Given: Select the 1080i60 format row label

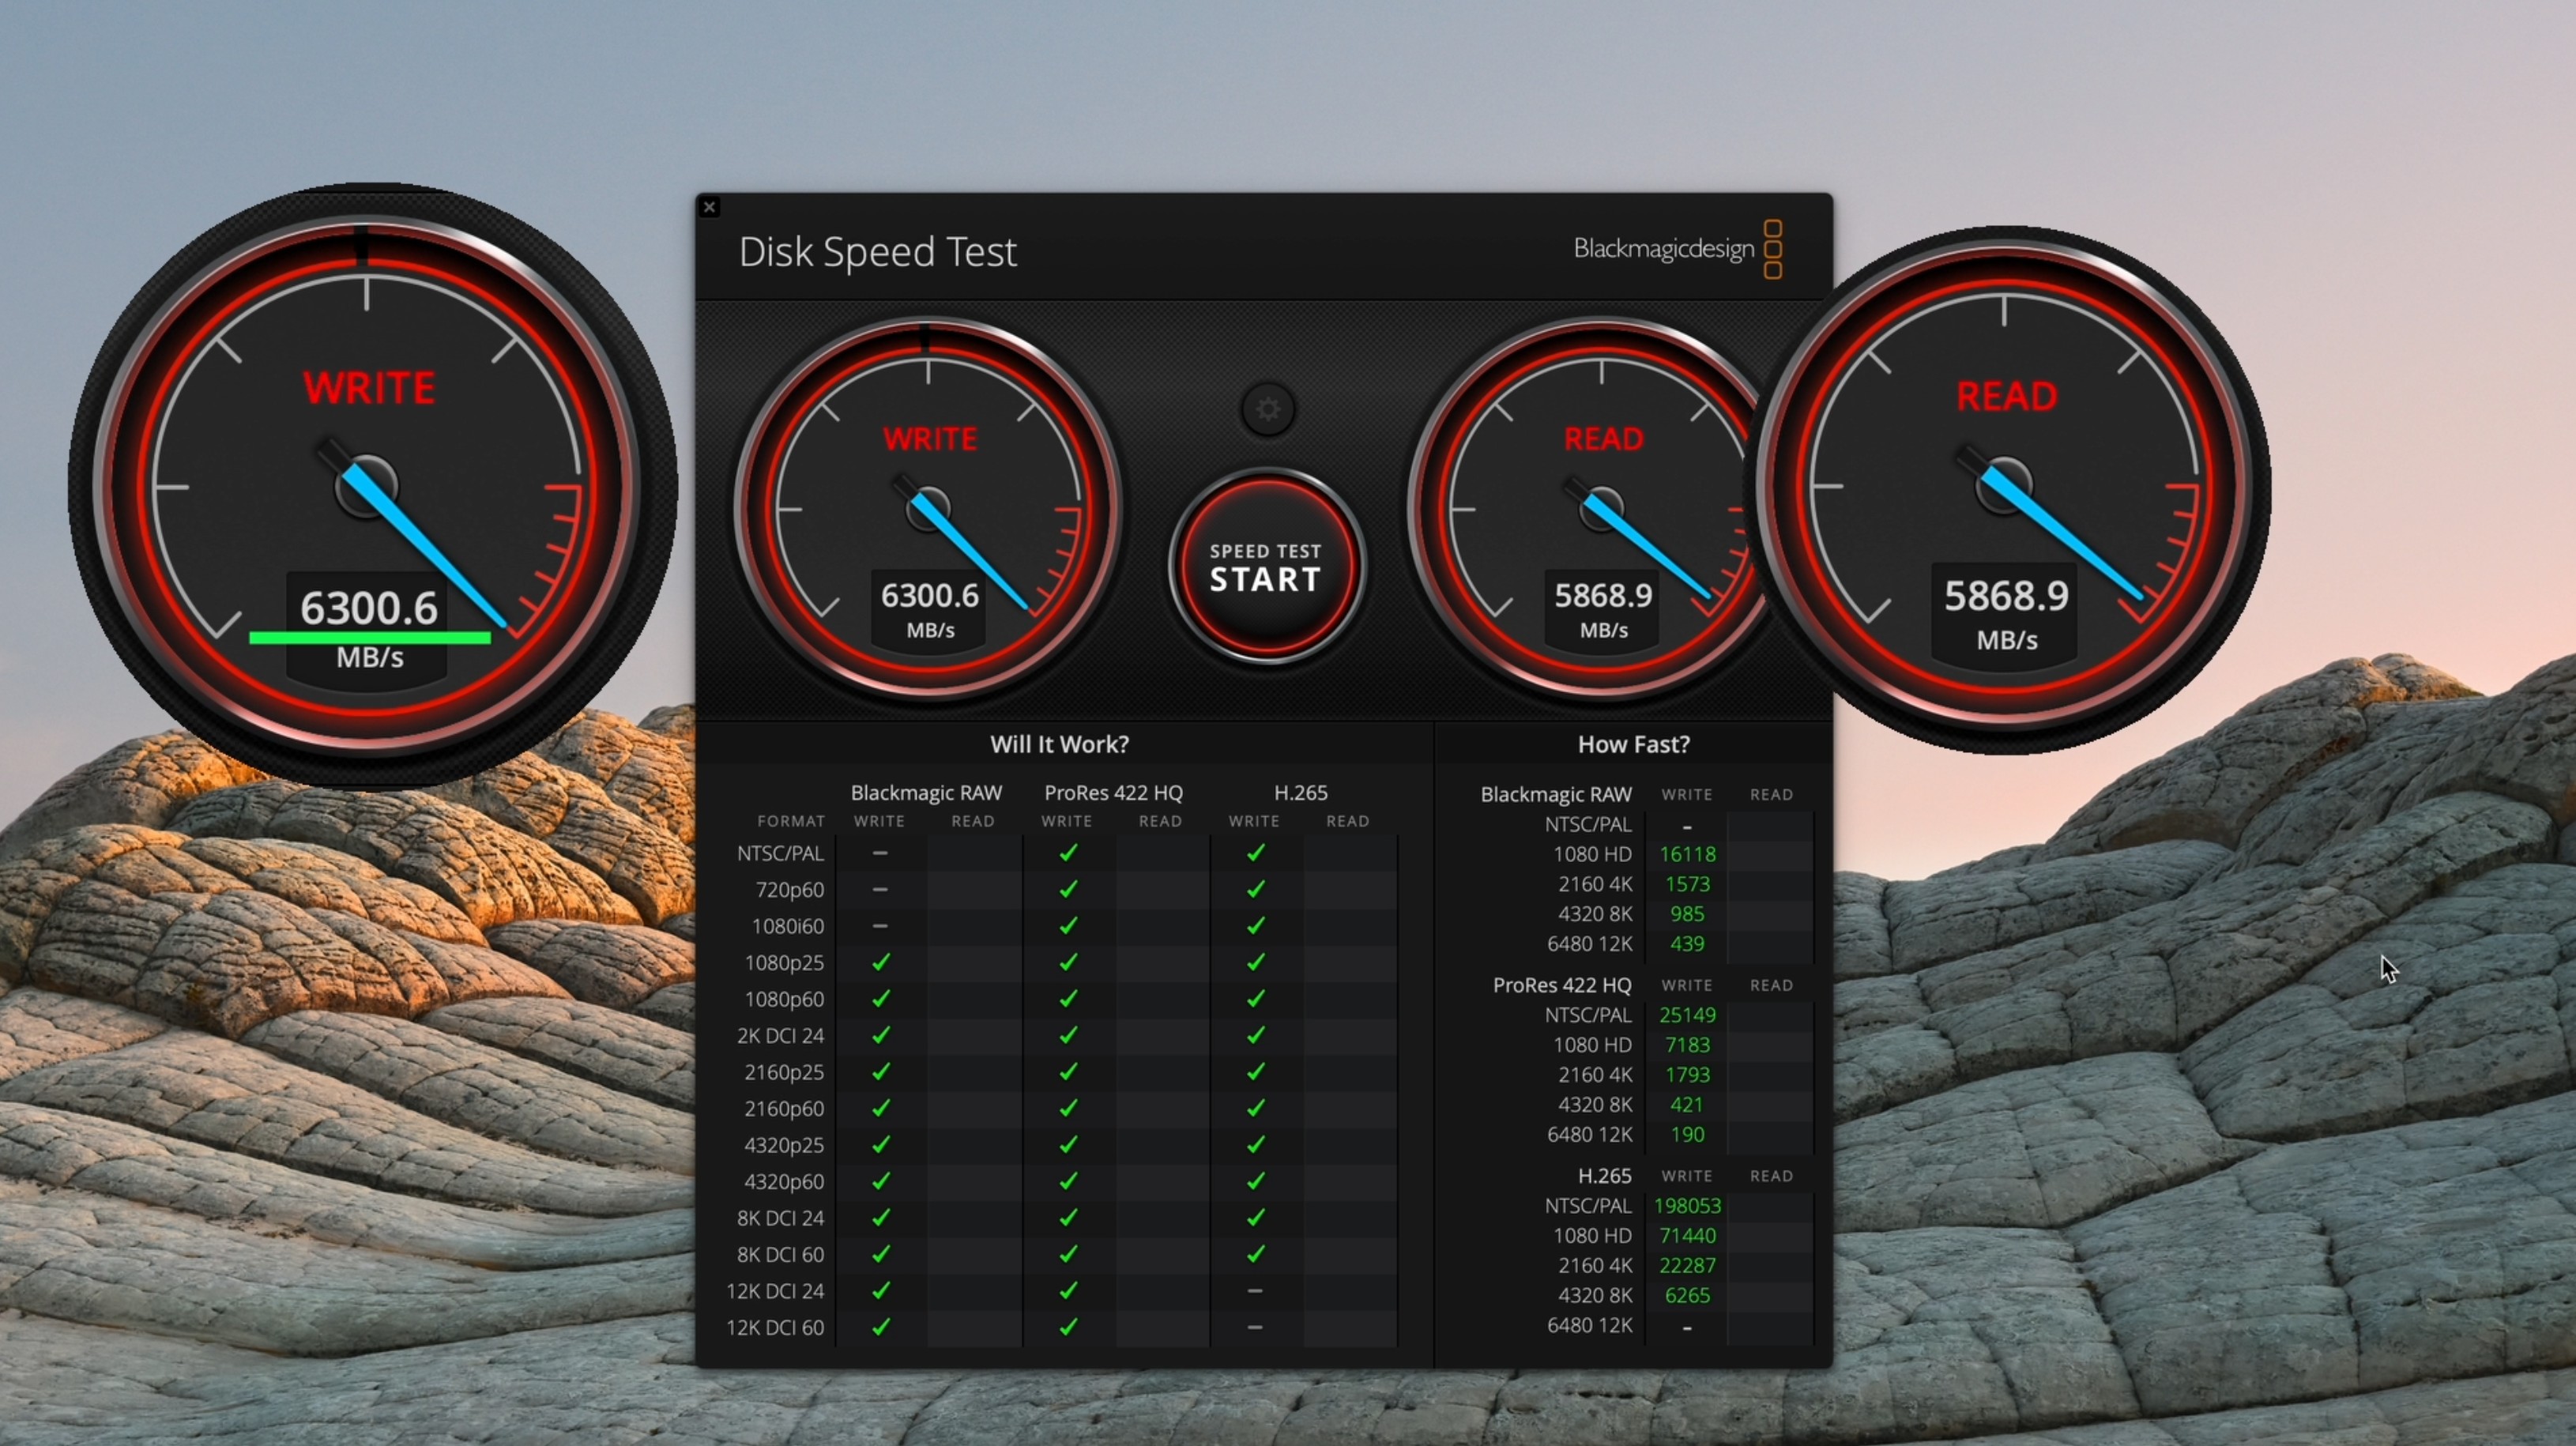Looking at the screenshot, I should (x=788, y=926).
